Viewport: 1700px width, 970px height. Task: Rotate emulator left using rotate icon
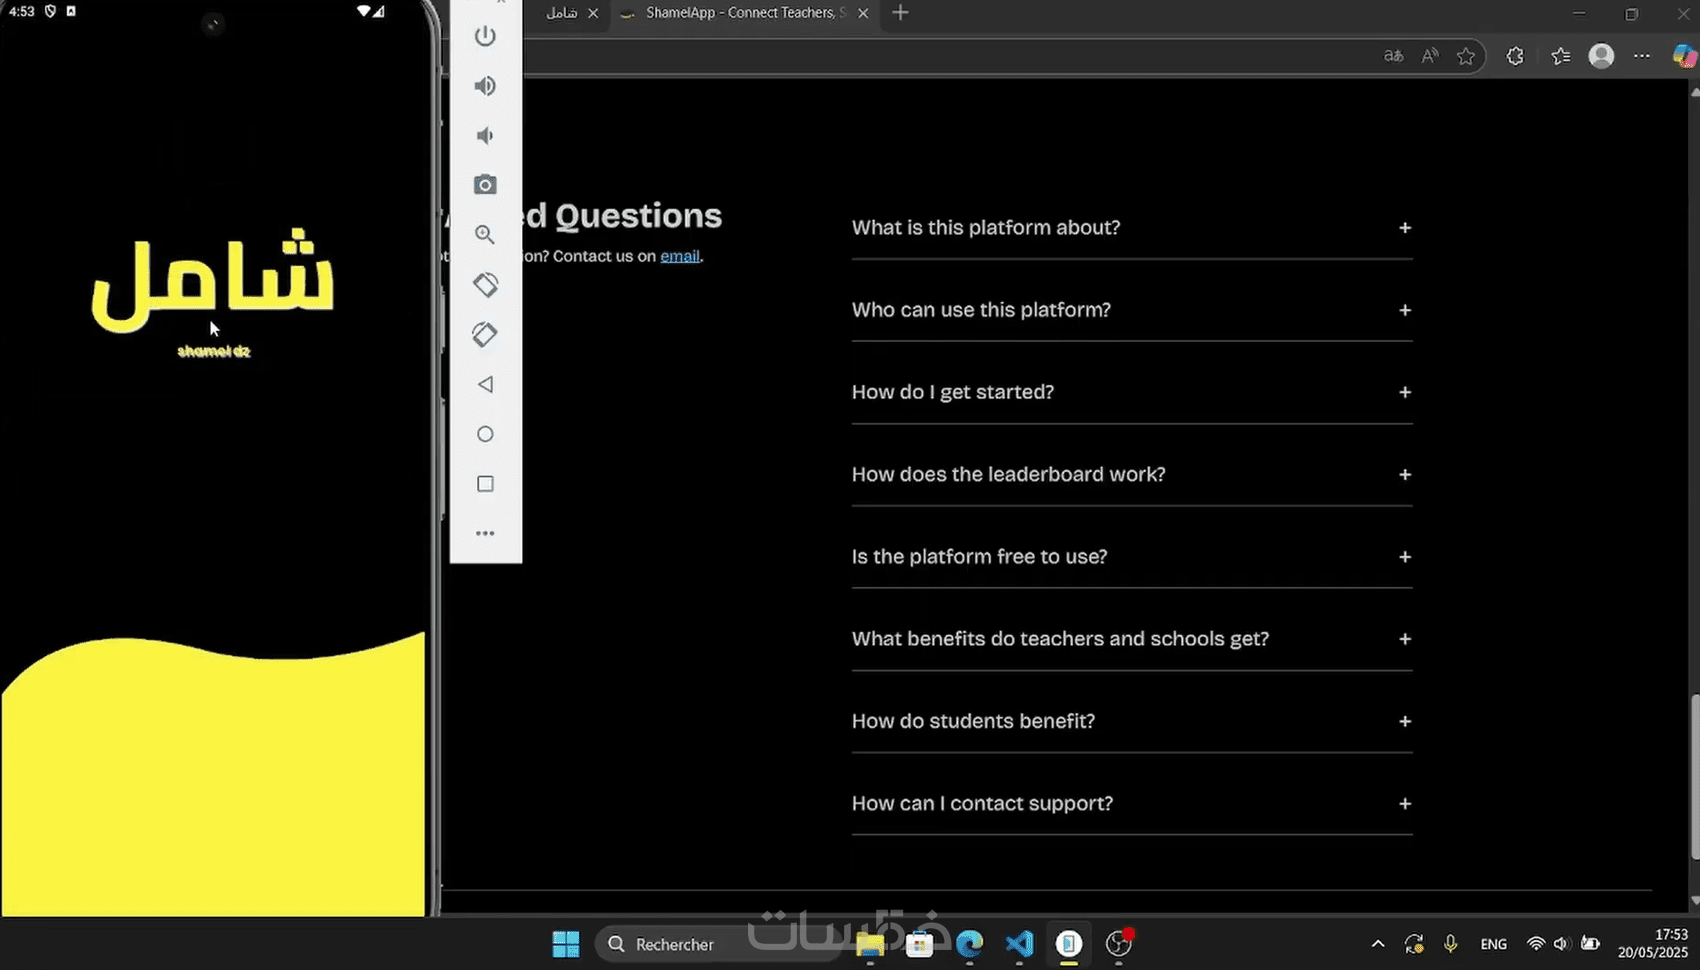485,285
